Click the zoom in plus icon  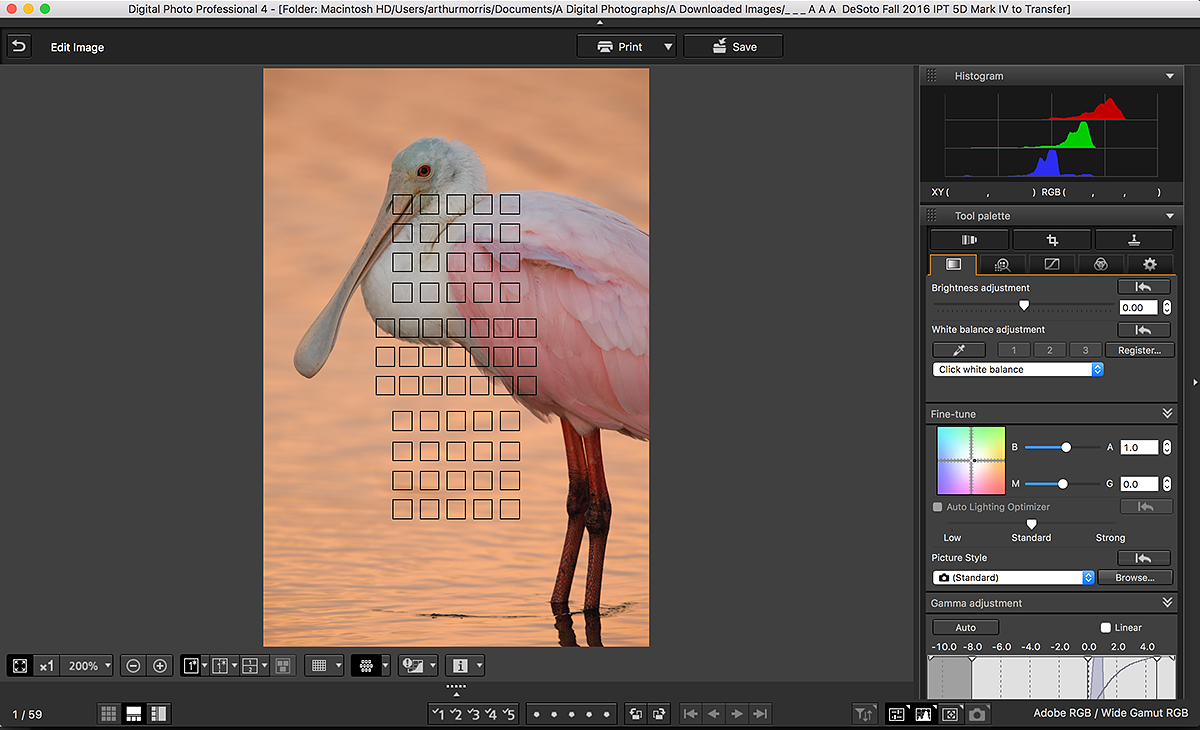(x=159, y=665)
